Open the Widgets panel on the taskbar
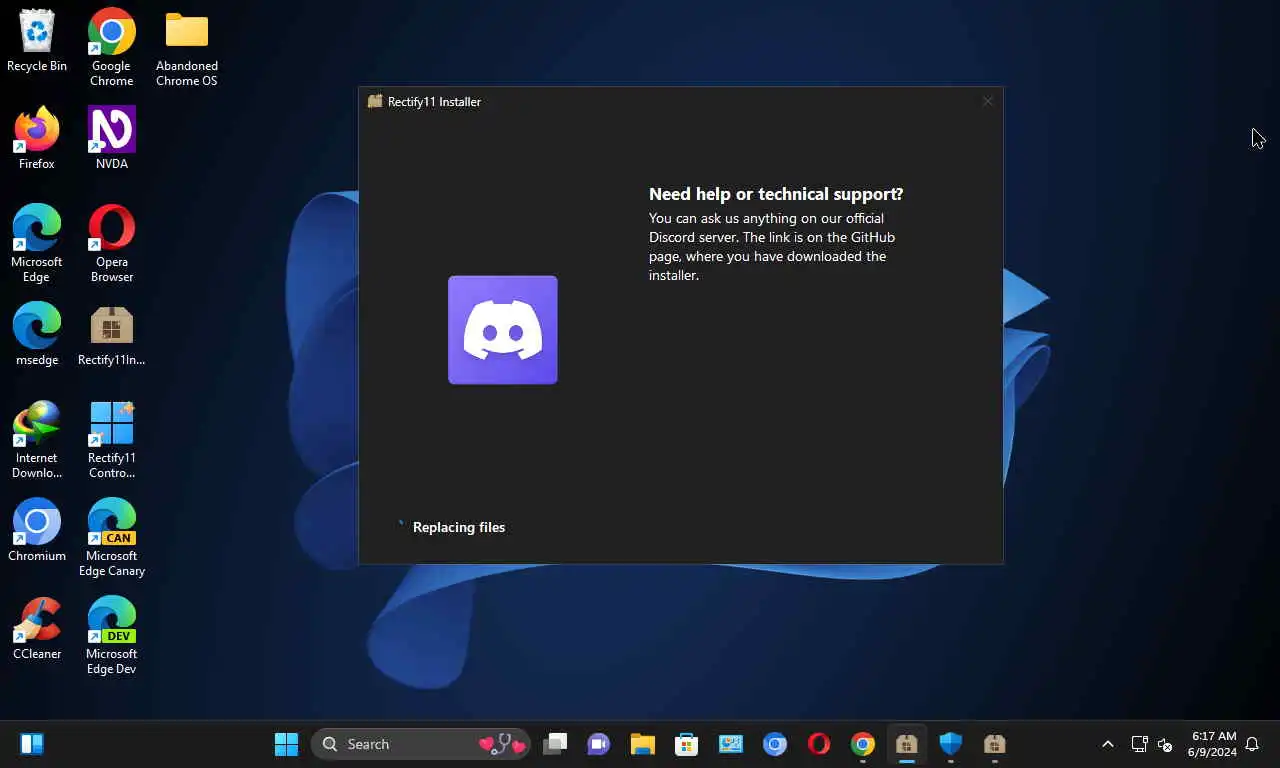1280x768 pixels. tap(32, 744)
